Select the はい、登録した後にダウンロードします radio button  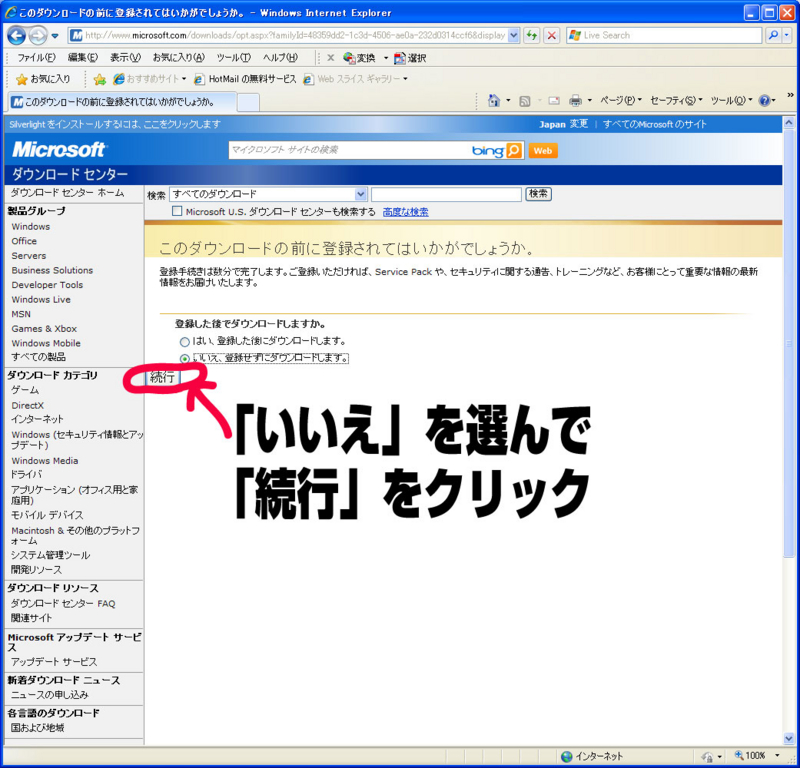[x=184, y=341]
